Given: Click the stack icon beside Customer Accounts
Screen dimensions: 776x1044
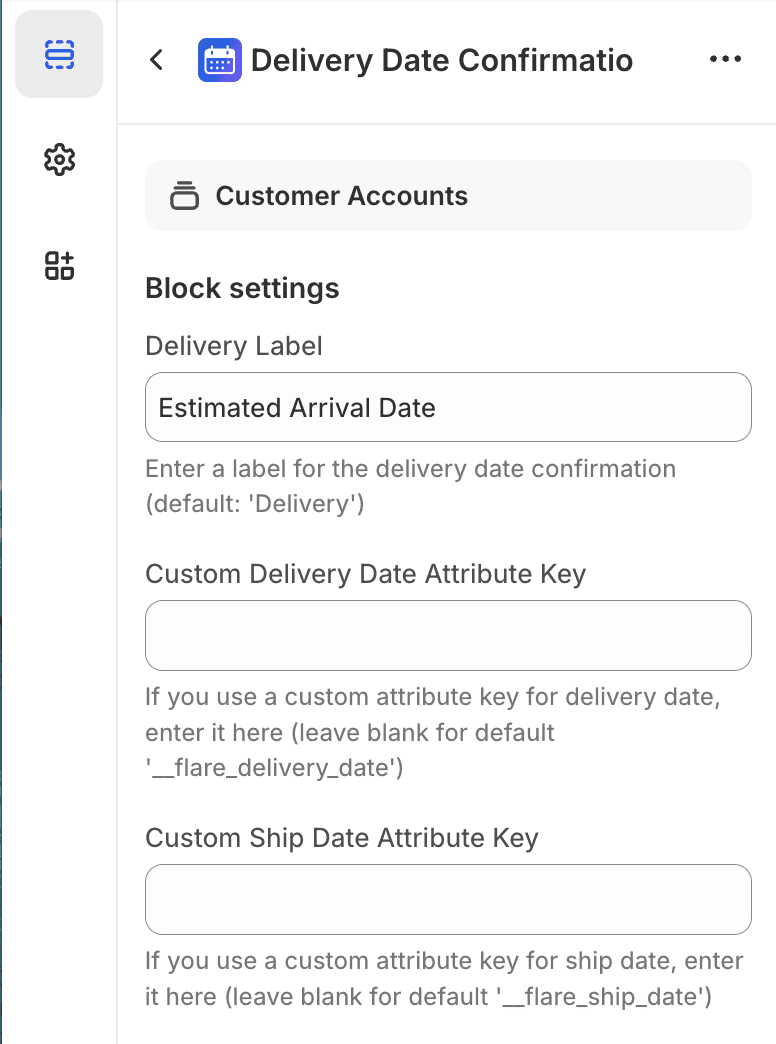Looking at the screenshot, I should pos(184,196).
